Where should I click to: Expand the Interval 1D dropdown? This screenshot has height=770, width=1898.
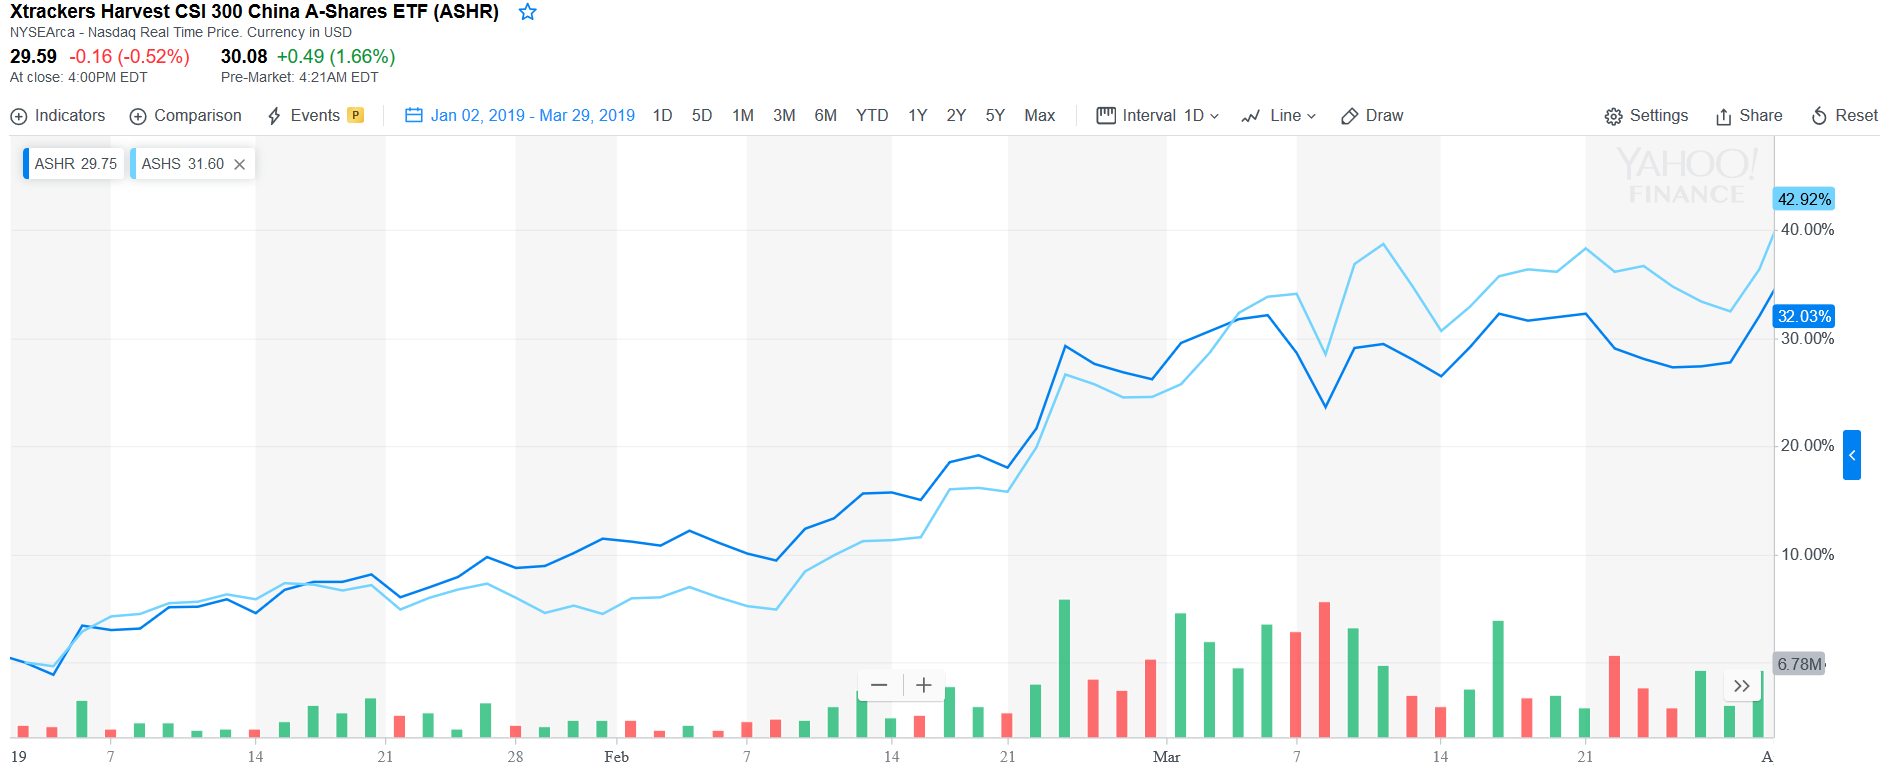(1158, 116)
